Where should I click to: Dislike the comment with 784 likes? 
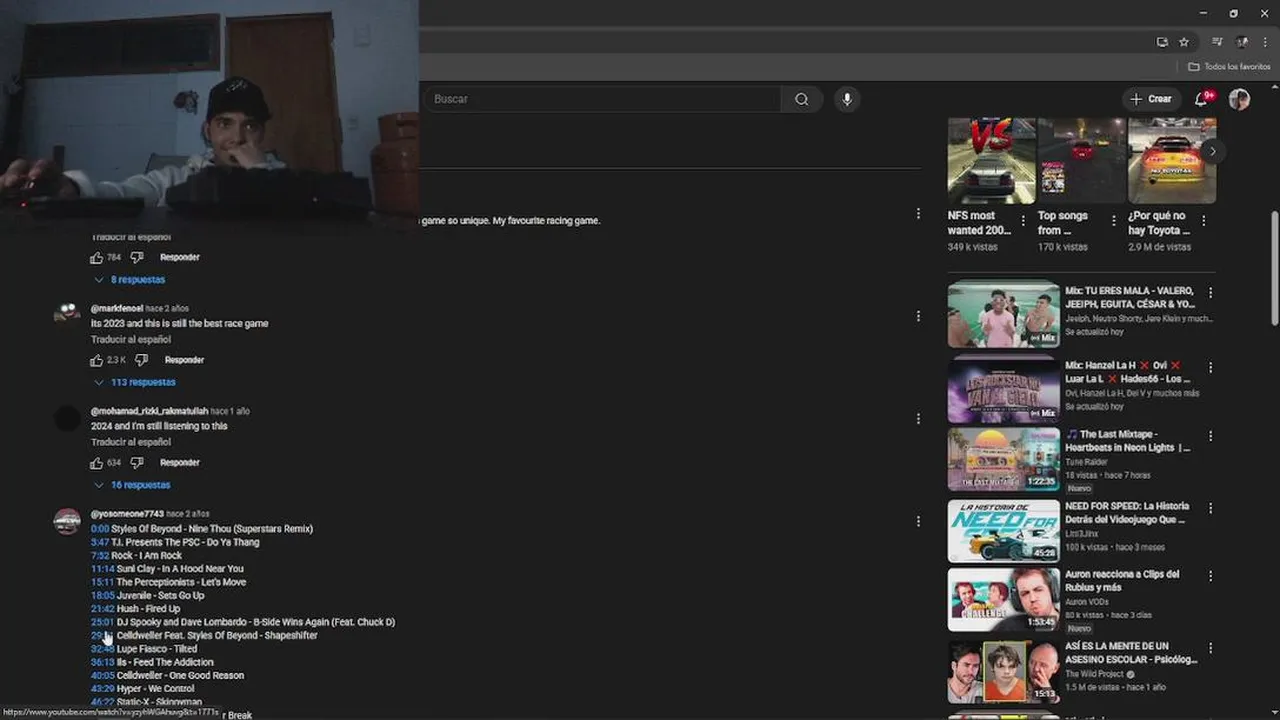(137, 257)
